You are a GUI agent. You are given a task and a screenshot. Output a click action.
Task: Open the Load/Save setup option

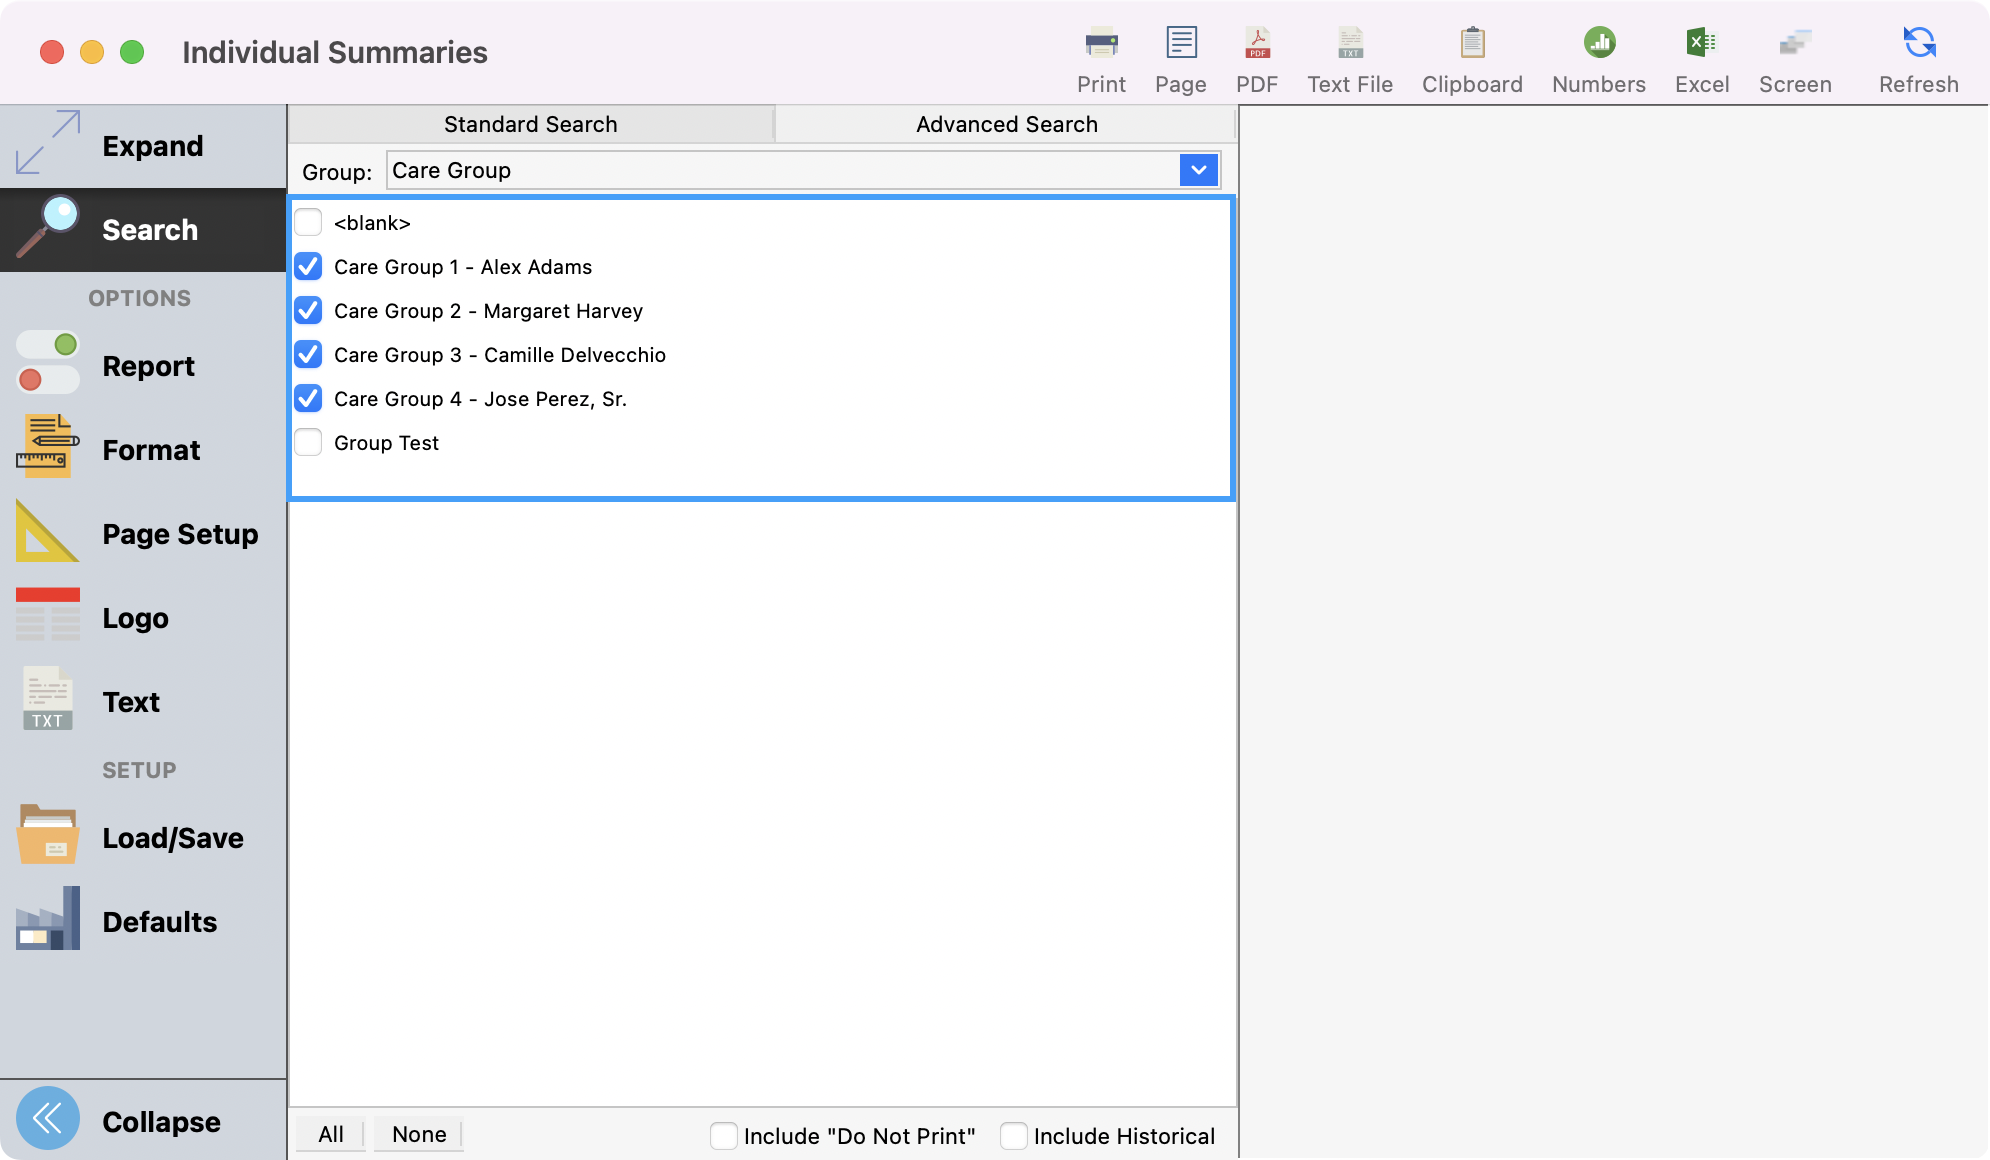pyautogui.click(x=172, y=838)
